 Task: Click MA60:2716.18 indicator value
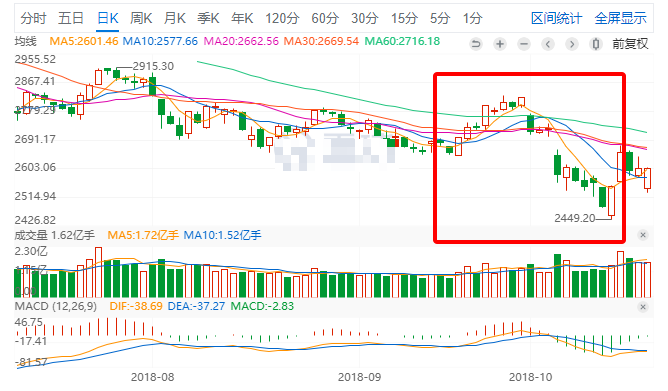coord(402,41)
